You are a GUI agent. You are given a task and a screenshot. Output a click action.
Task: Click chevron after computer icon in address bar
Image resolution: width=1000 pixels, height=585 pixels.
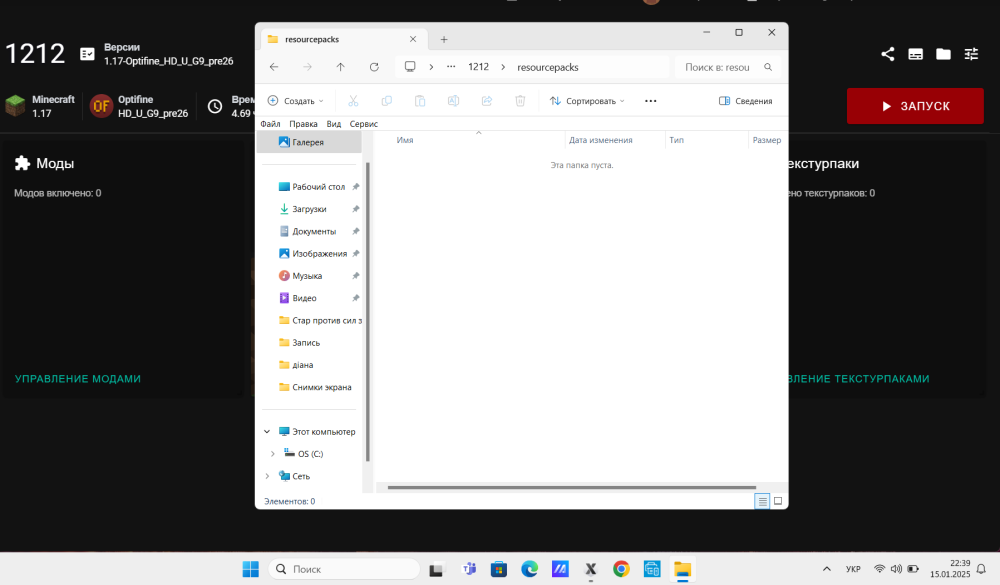click(x=431, y=67)
